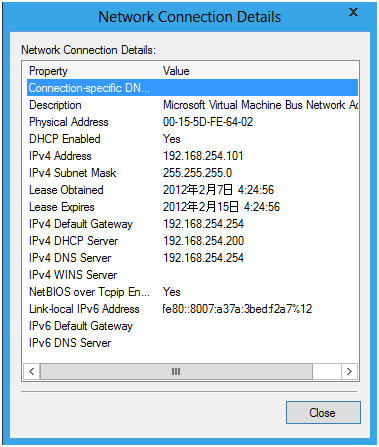Click right arrow of horizontal scrollbar
This screenshot has height=447, width=379.
pos(349,371)
